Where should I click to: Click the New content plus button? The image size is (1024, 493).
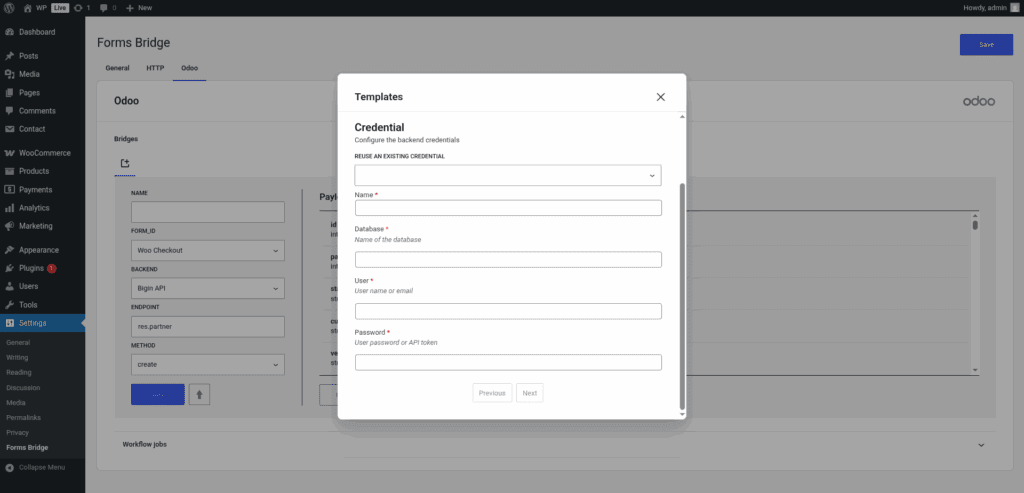point(138,8)
